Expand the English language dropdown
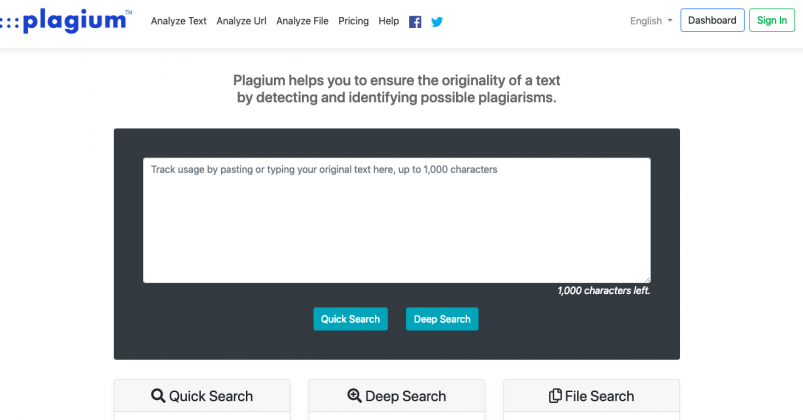This screenshot has width=803, height=420. [x=651, y=21]
